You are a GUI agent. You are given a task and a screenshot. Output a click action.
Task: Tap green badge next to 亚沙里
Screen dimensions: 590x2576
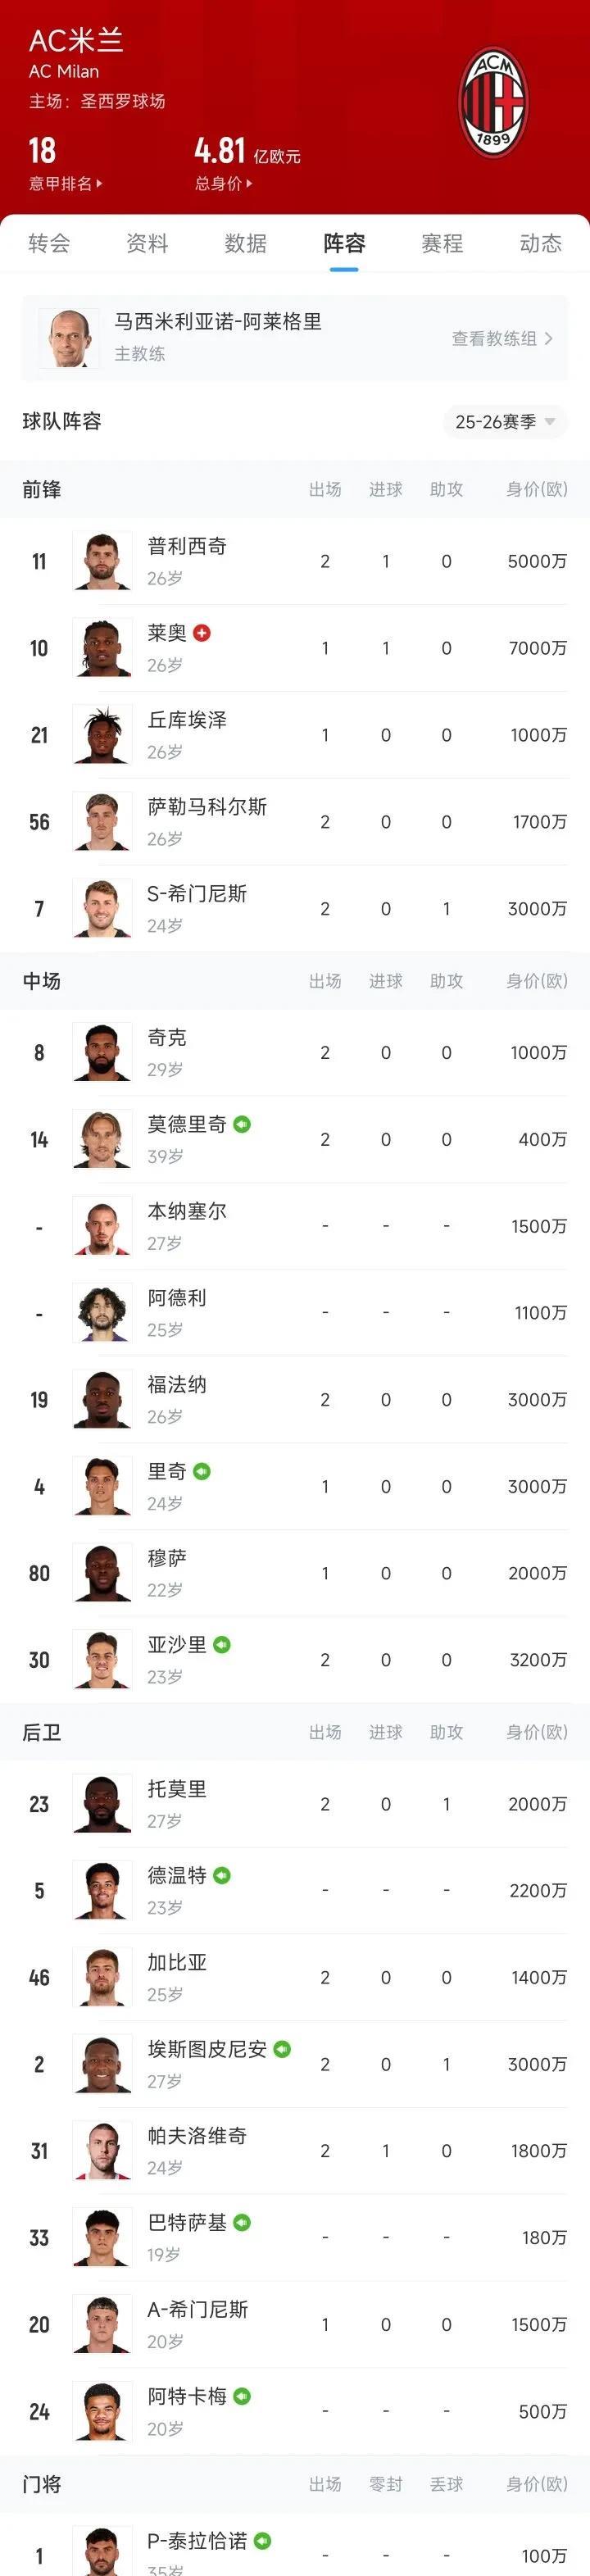point(222,1645)
